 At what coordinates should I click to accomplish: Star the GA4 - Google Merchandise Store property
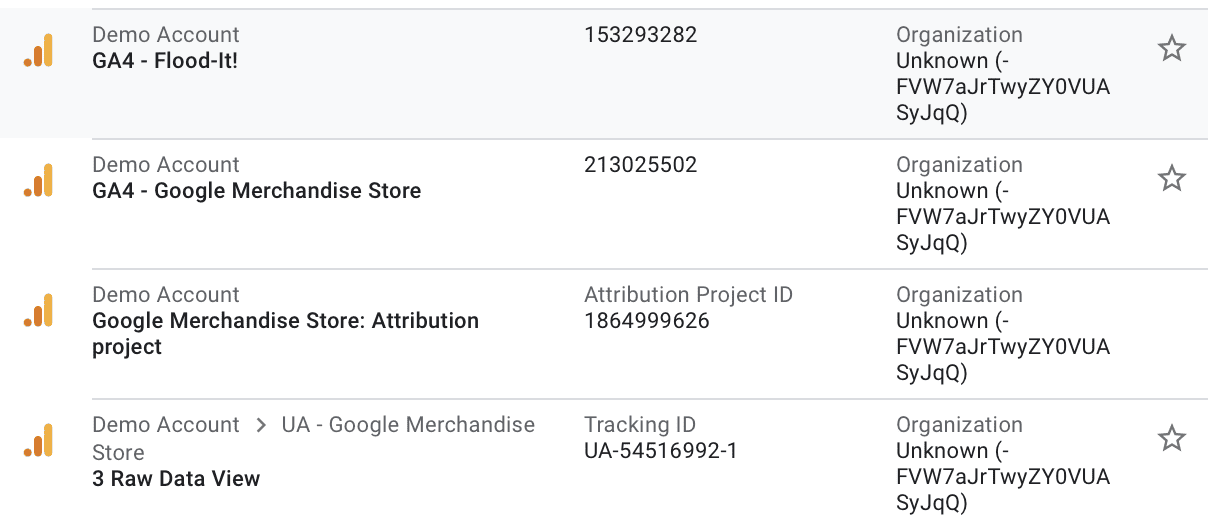[x=1171, y=178]
